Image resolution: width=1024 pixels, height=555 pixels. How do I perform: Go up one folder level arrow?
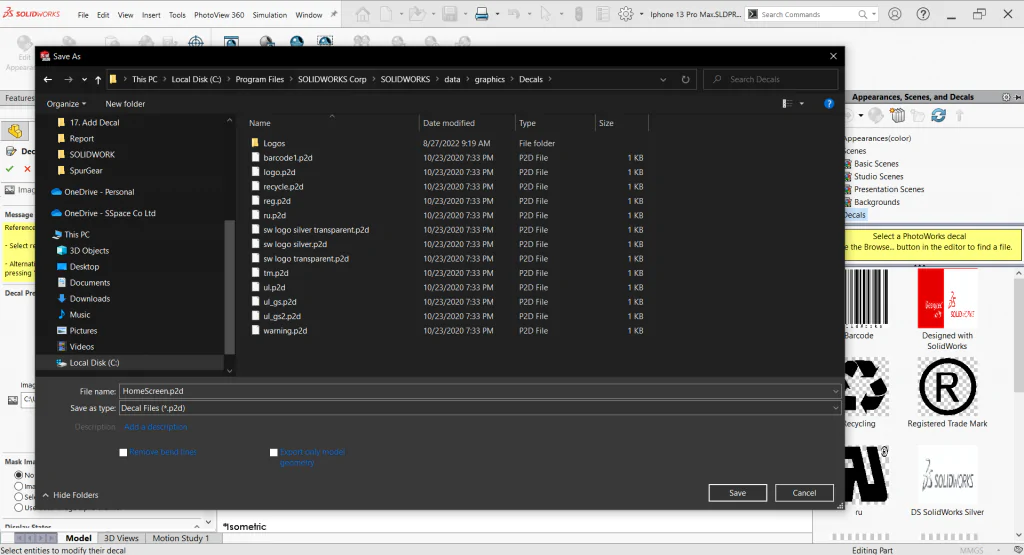point(98,80)
